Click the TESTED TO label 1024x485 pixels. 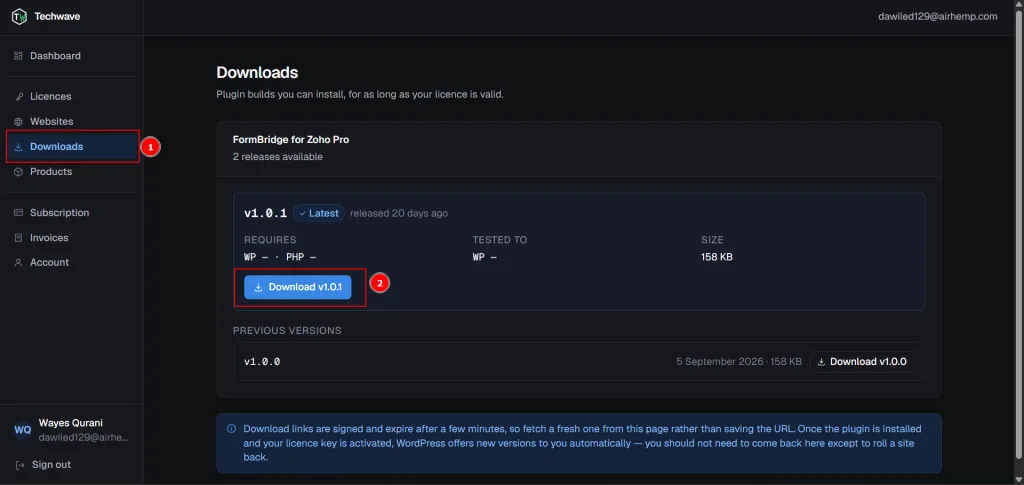coord(500,240)
